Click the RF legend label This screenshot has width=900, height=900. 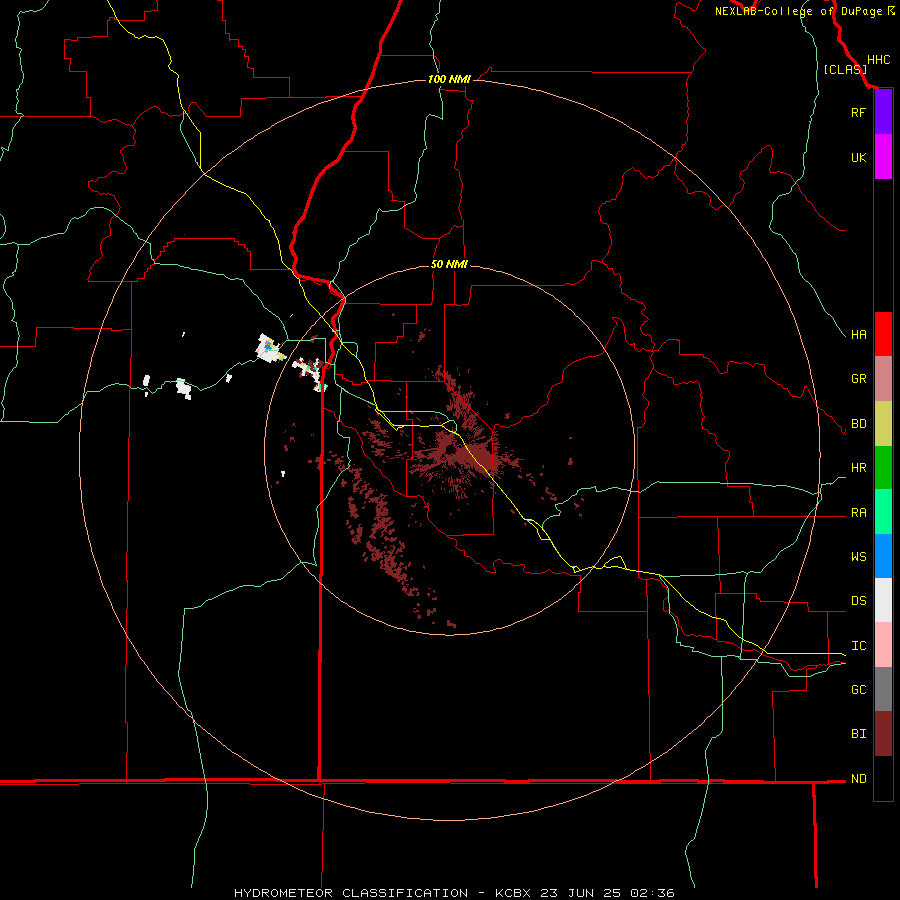858,112
